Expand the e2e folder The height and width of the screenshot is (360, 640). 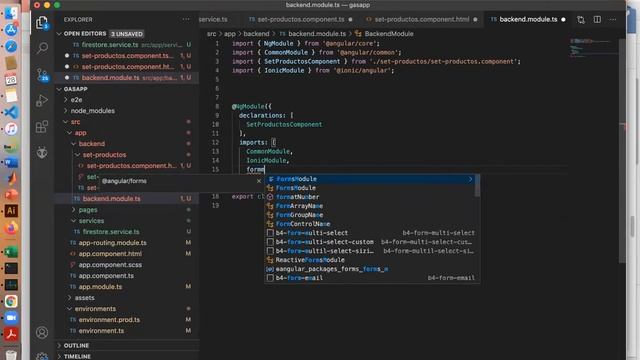point(66,100)
